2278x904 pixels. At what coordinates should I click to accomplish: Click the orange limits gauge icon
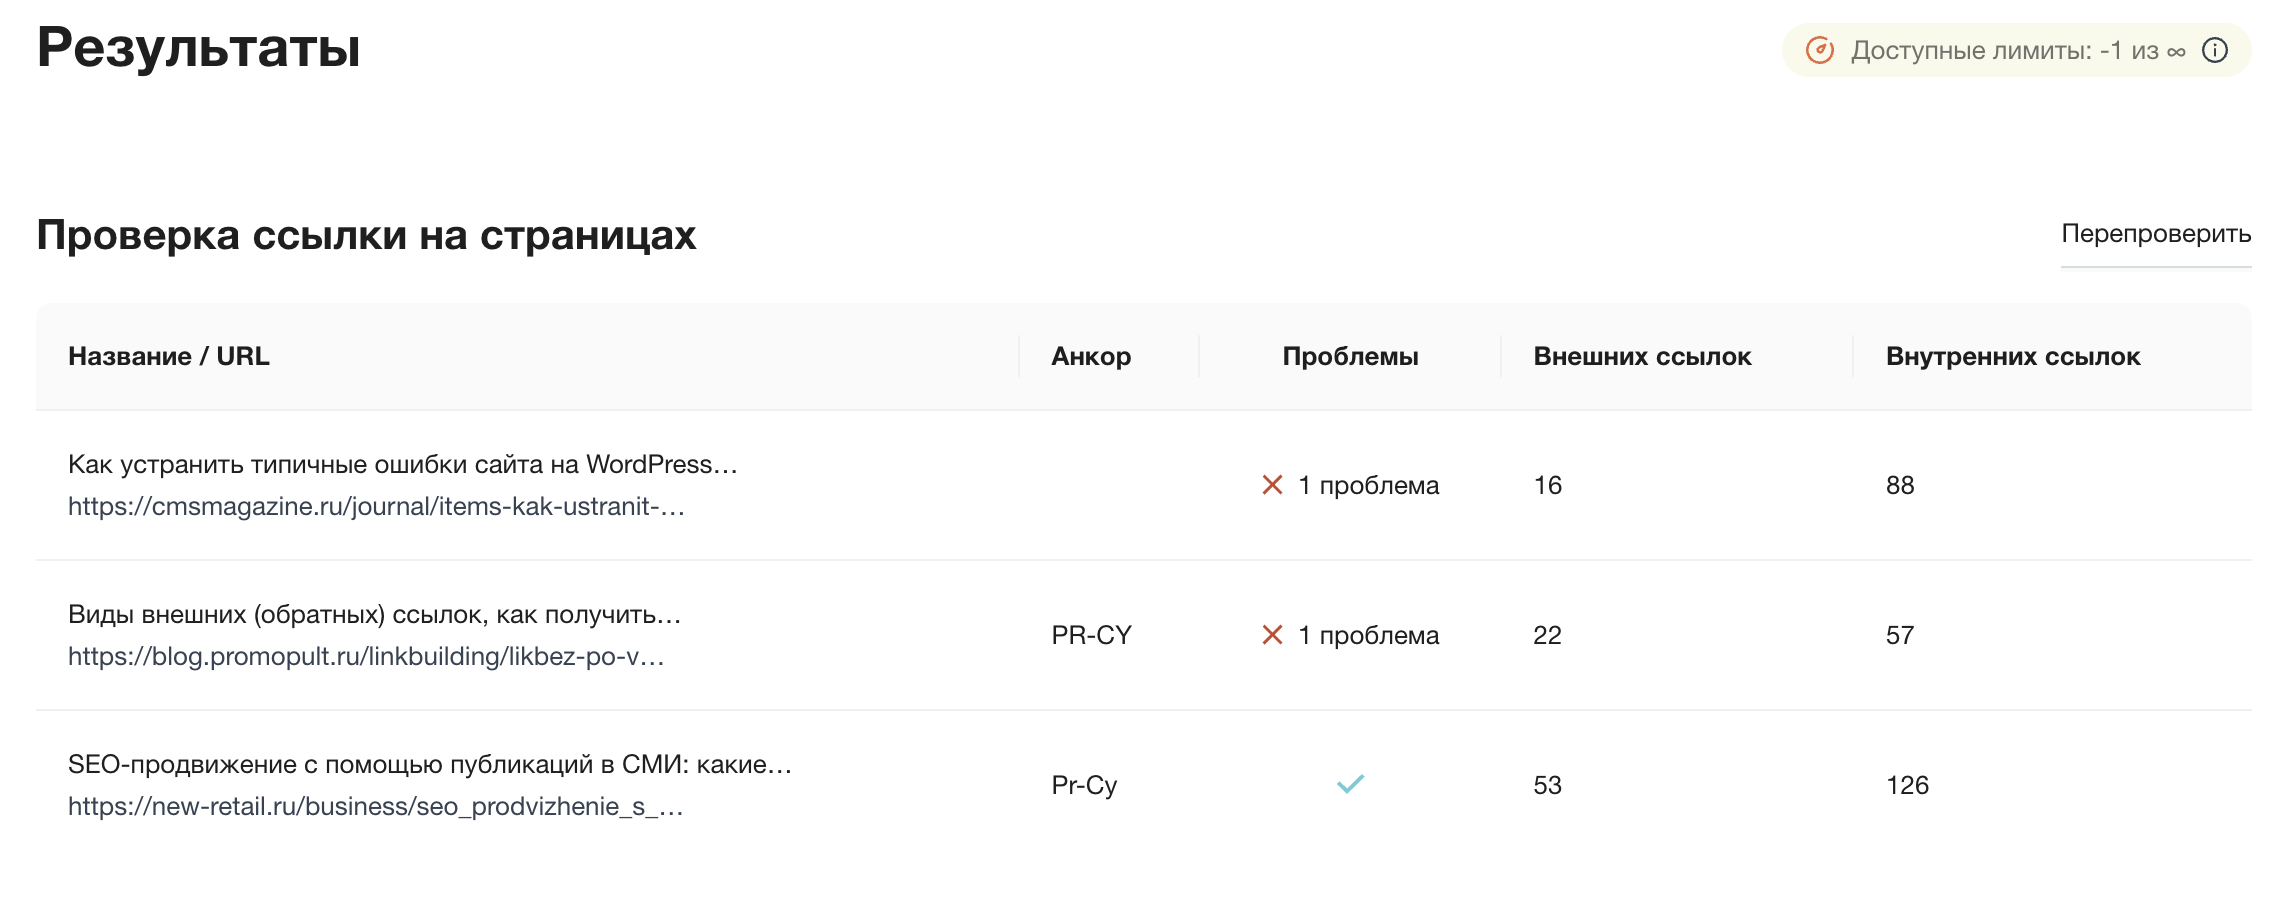[x=1819, y=50]
